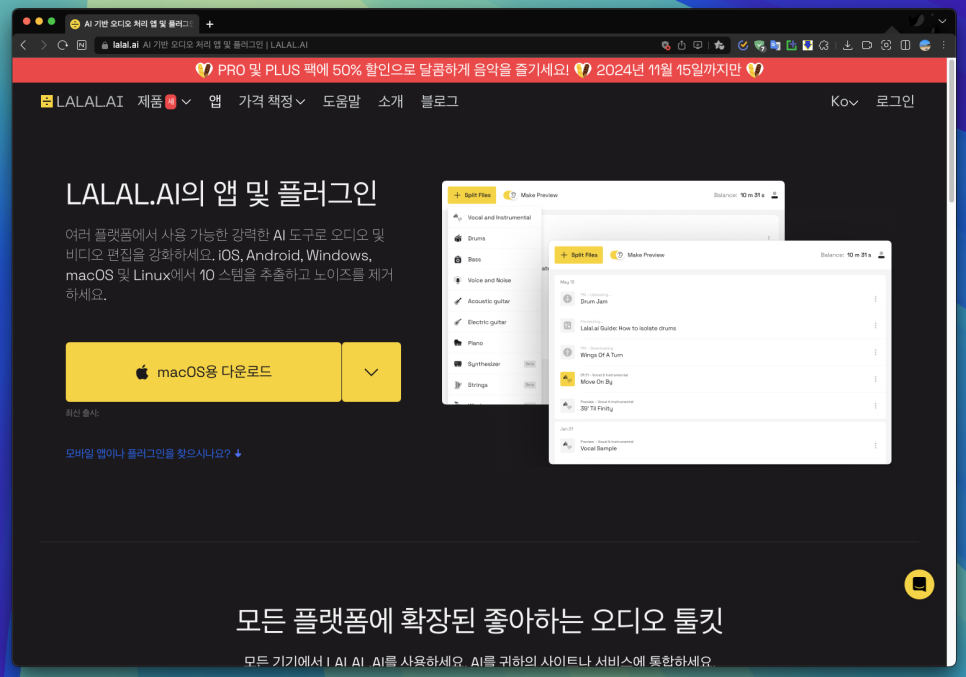The width and height of the screenshot is (966, 677).
Task: Bookmark this page with the star icon
Action: (x=719, y=45)
